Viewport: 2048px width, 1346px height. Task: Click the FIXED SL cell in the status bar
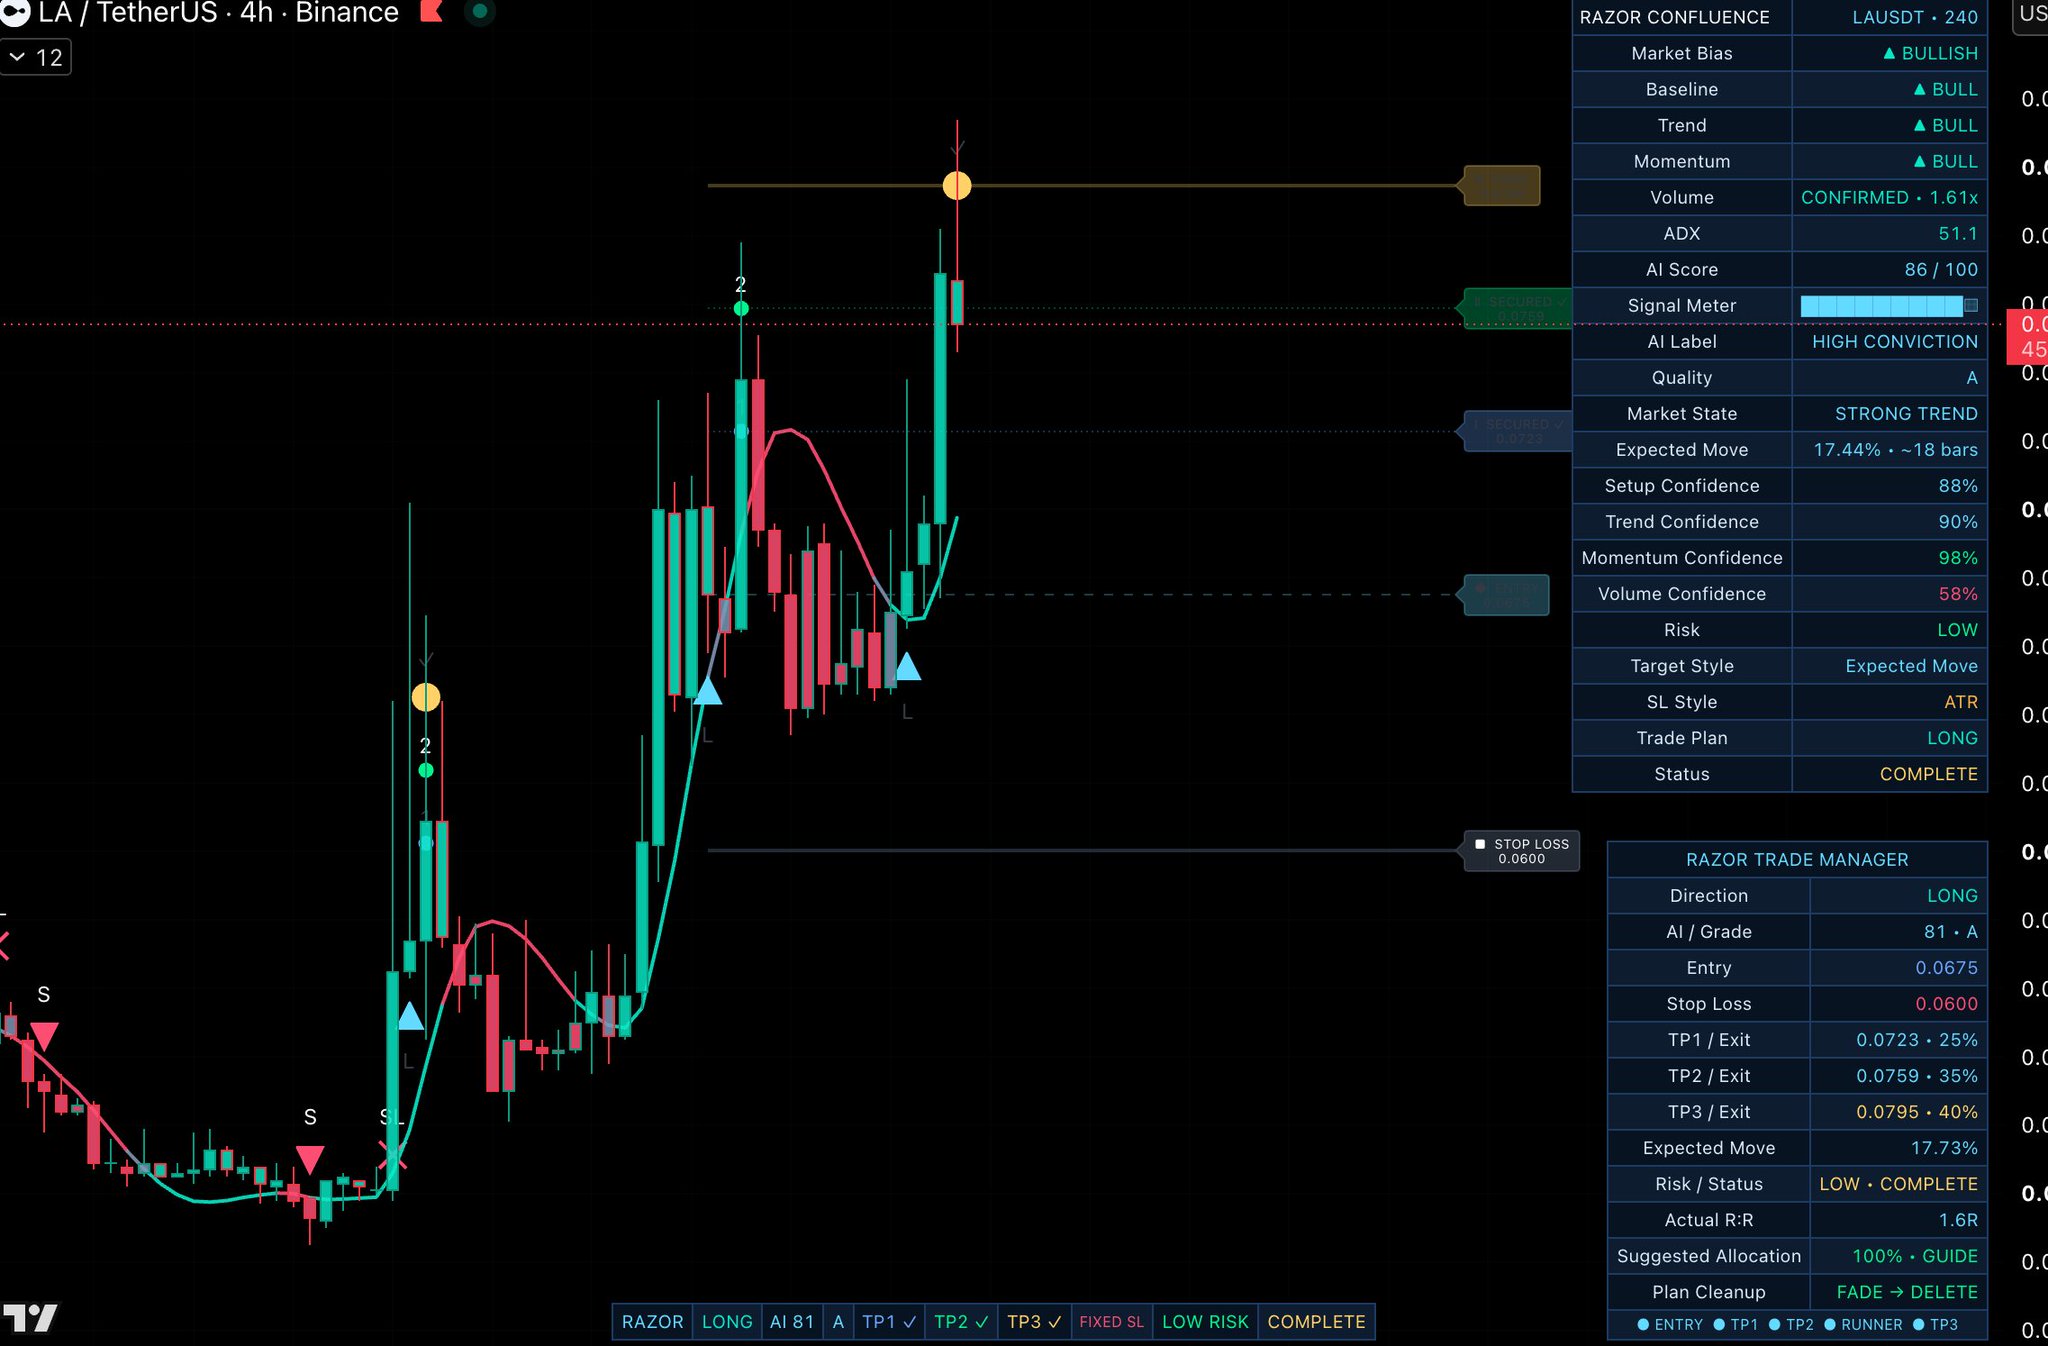[x=1112, y=1322]
